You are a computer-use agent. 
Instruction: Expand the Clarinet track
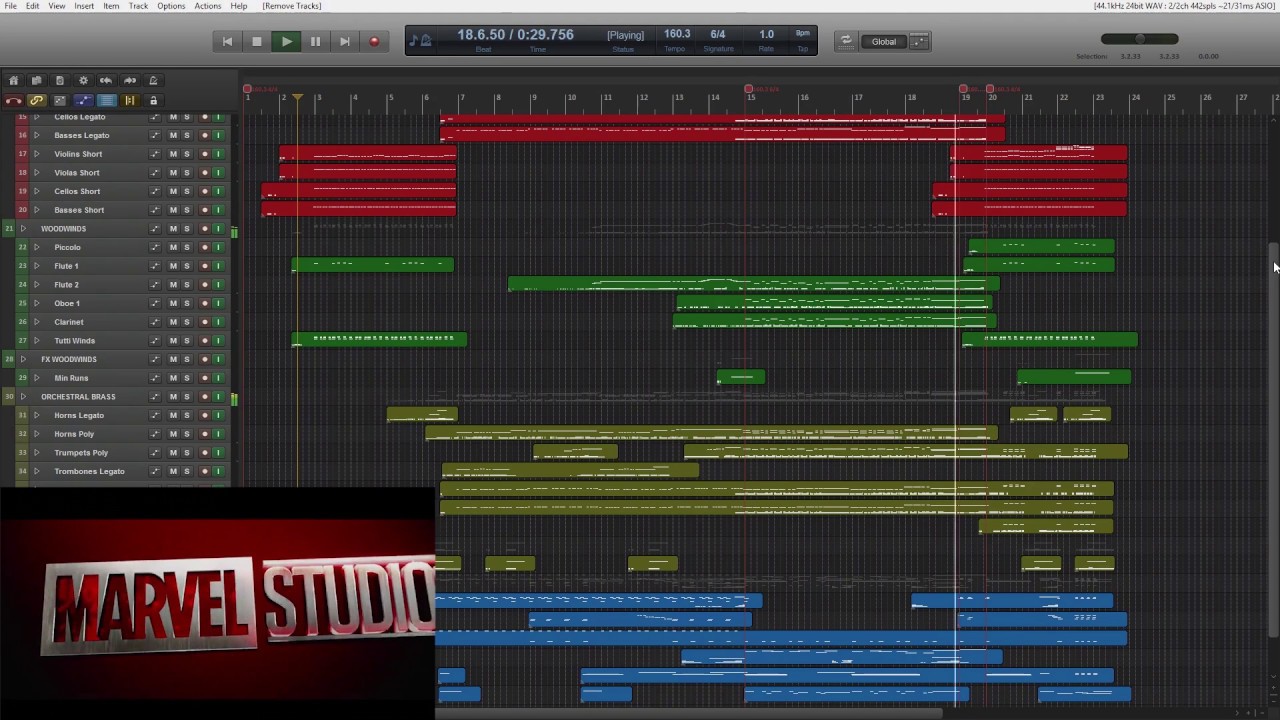click(x=36, y=322)
